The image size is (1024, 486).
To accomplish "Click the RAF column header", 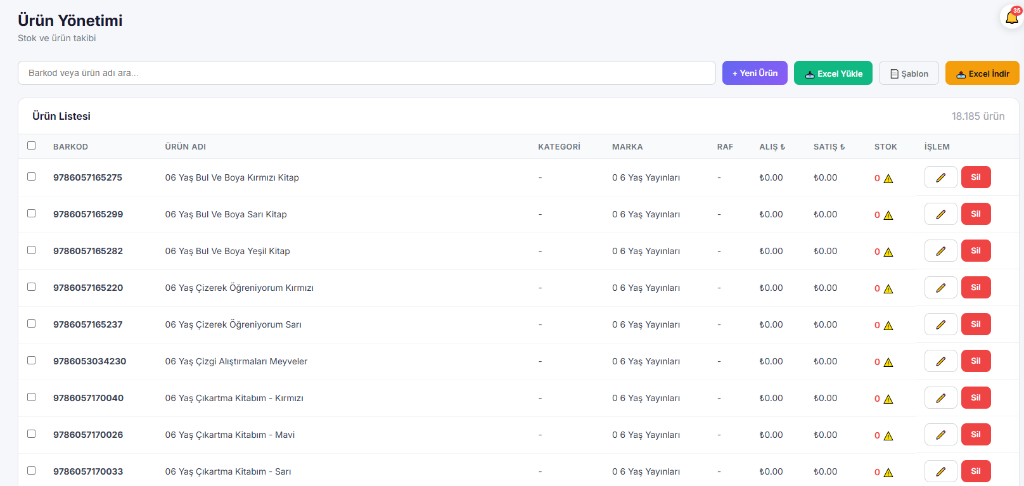I will pos(725,147).
